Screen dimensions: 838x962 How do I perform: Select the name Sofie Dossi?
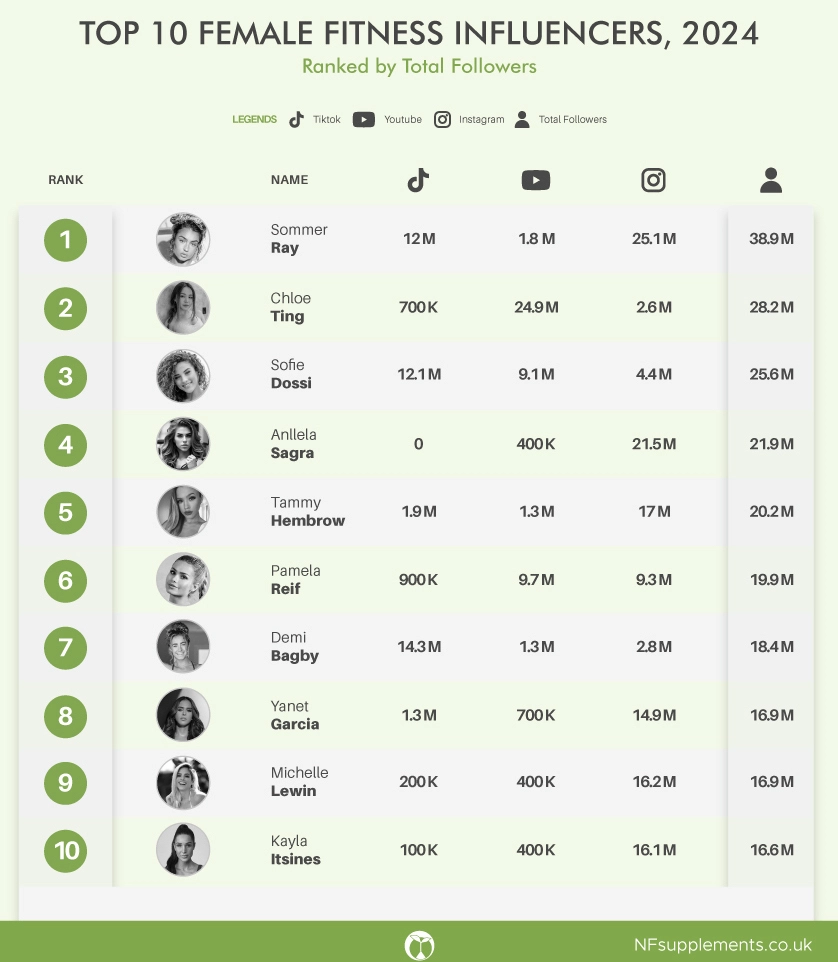tap(291, 374)
